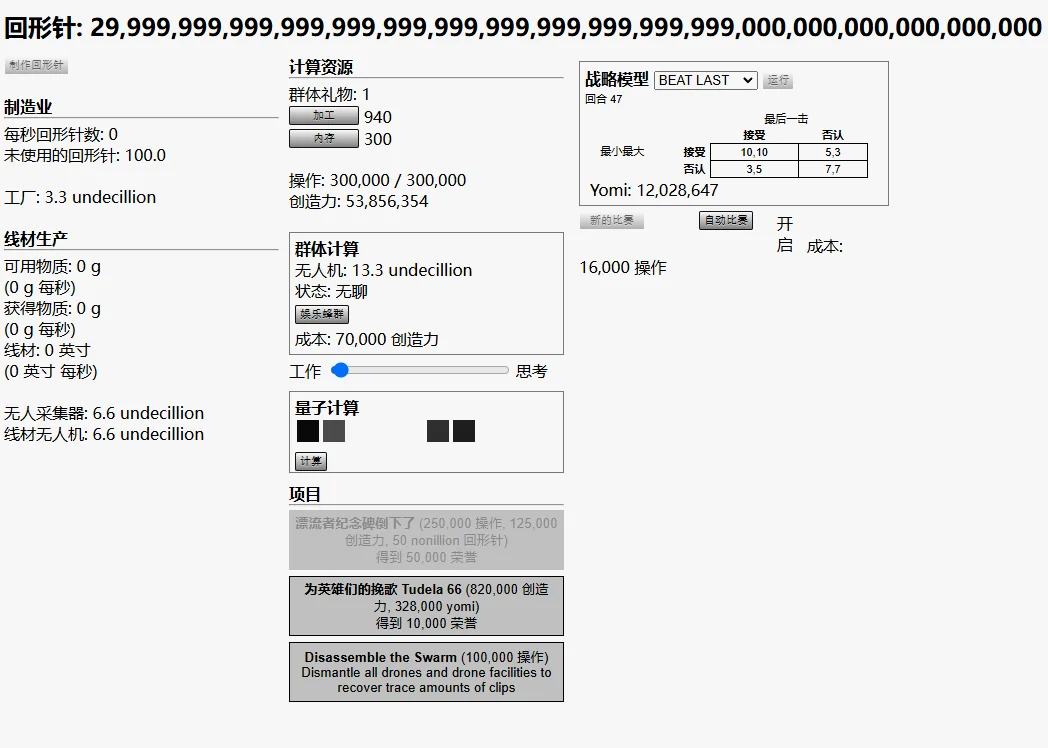Toggle the 自动比赛 button
The height and width of the screenshot is (748, 1048).
pos(726,221)
